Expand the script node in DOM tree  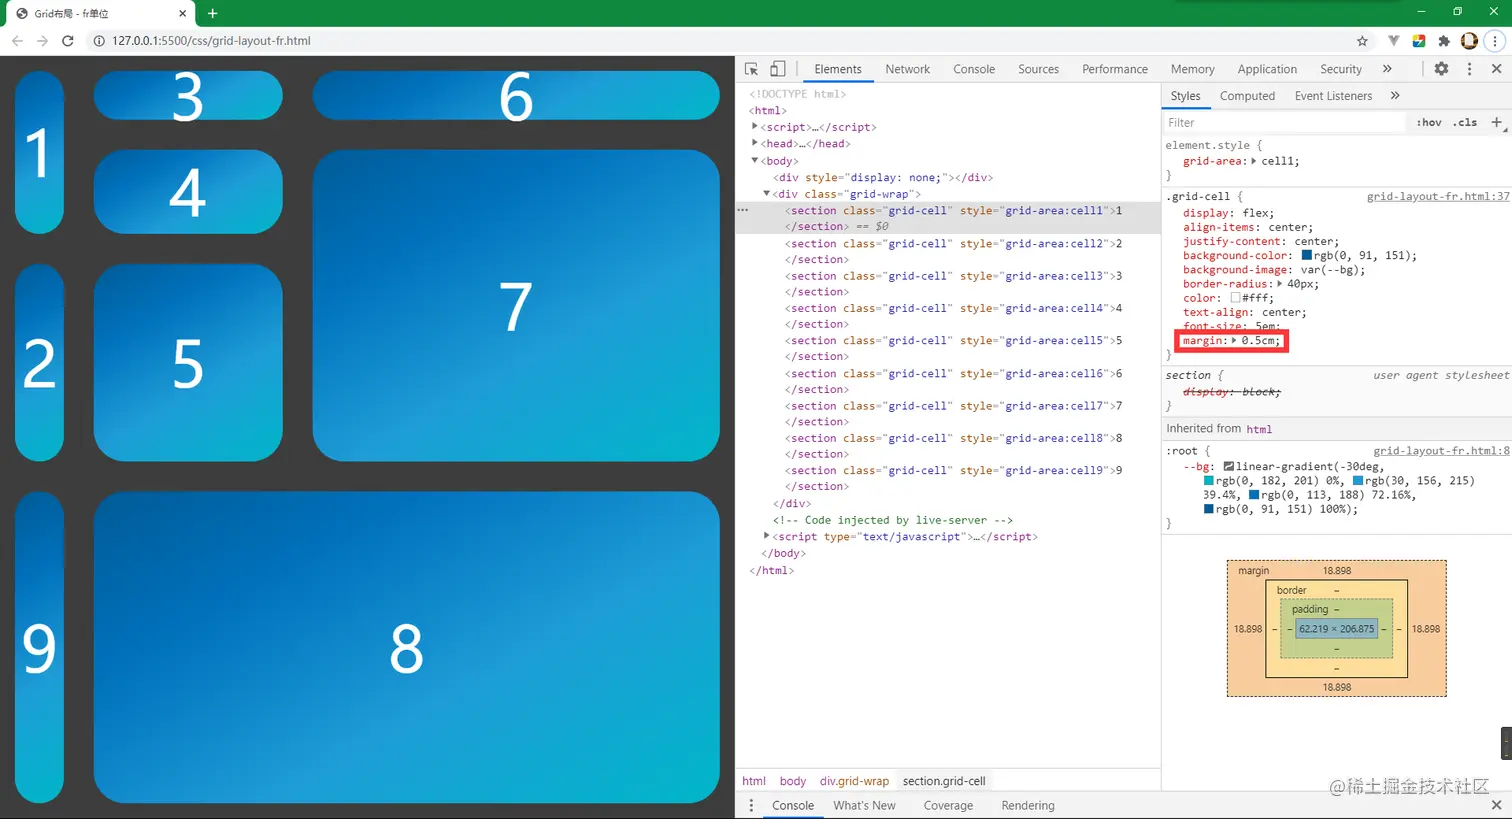tap(755, 127)
